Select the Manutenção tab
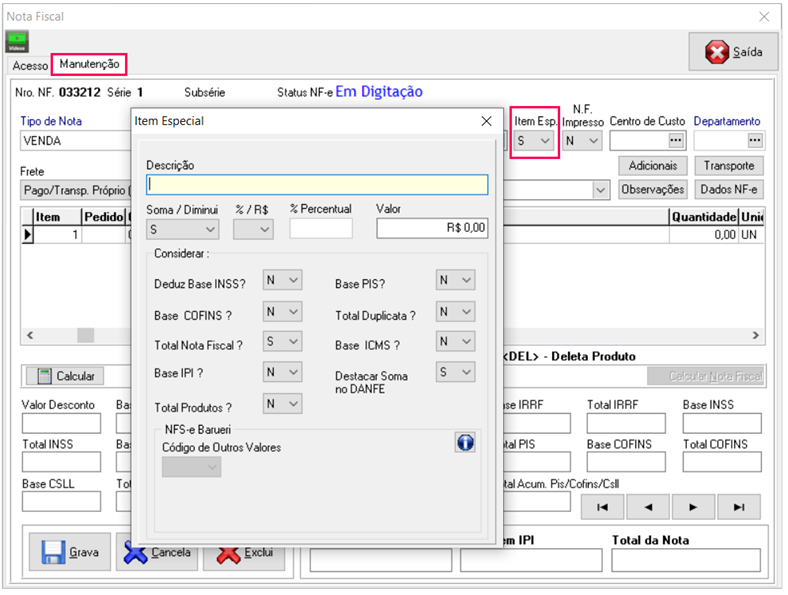Image resolution: width=788 pixels, height=595 pixels. click(89, 64)
